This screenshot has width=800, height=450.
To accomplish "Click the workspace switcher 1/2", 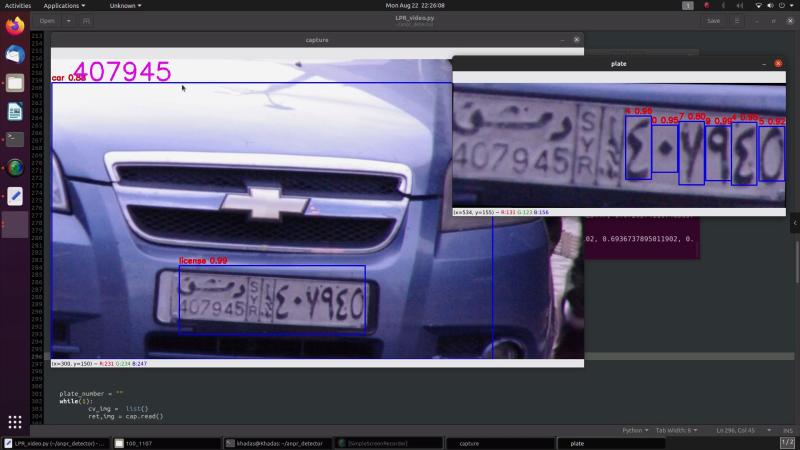I will click(x=787, y=442).
